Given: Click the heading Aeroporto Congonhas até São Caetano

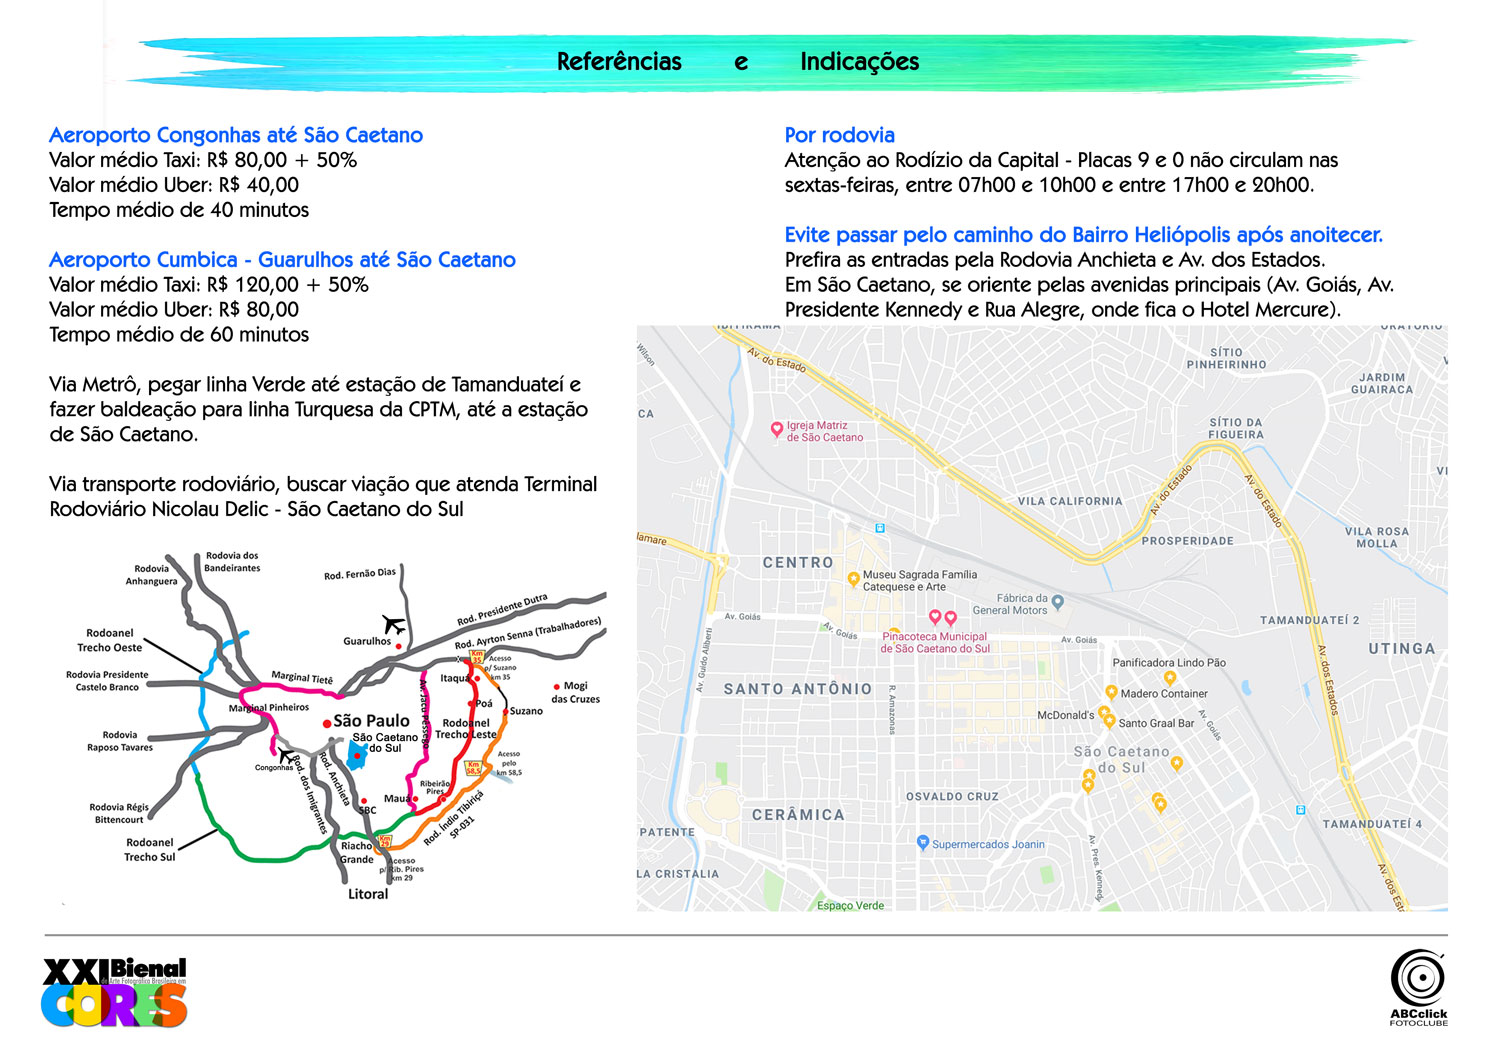Looking at the screenshot, I should [x=236, y=135].
